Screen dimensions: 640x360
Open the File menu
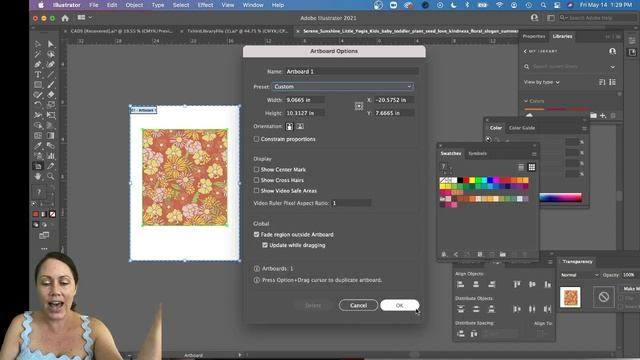point(94,5)
